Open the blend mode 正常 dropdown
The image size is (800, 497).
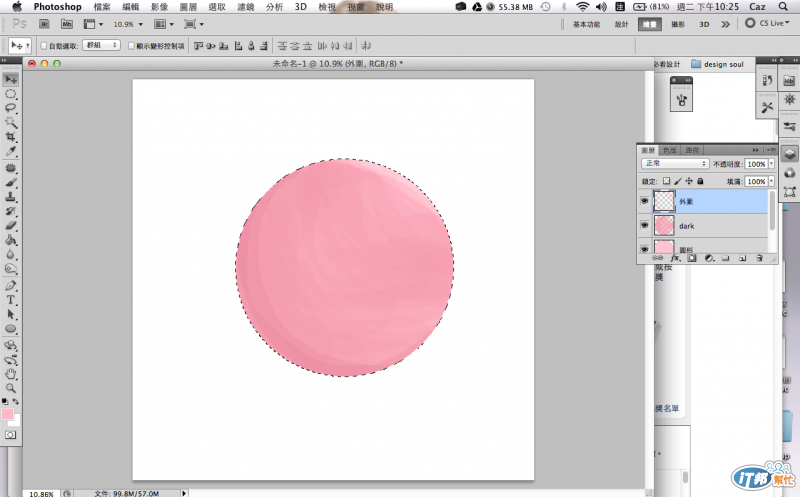coord(675,163)
